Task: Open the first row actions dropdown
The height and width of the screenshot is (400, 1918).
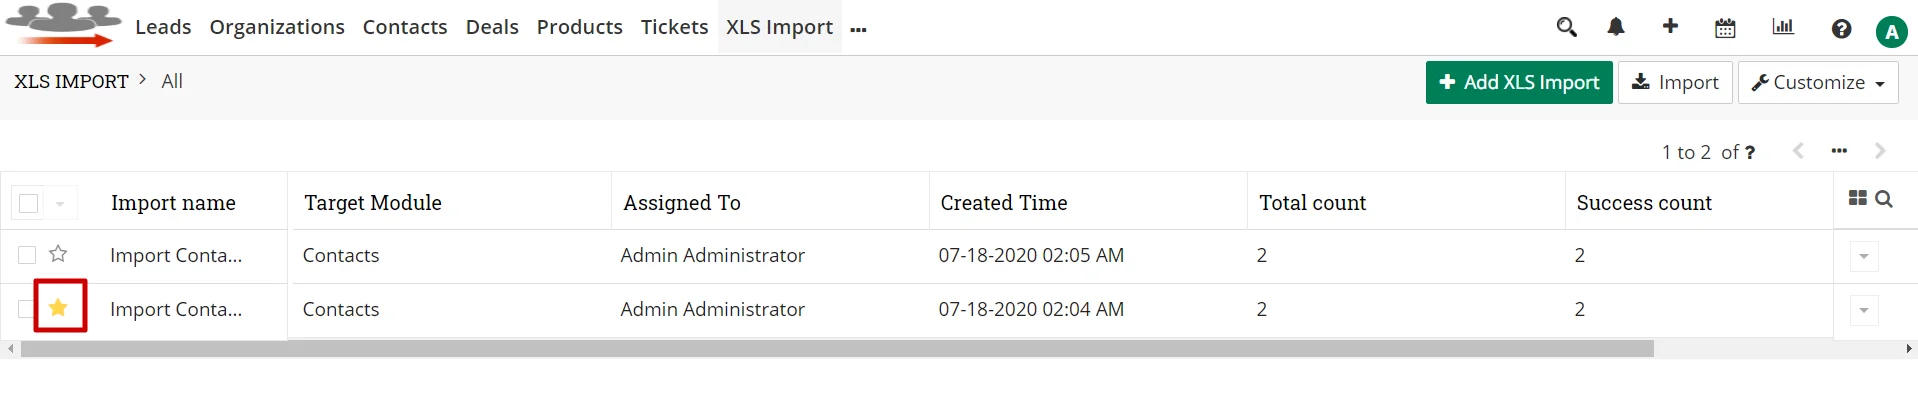Action: click(x=1863, y=256)
